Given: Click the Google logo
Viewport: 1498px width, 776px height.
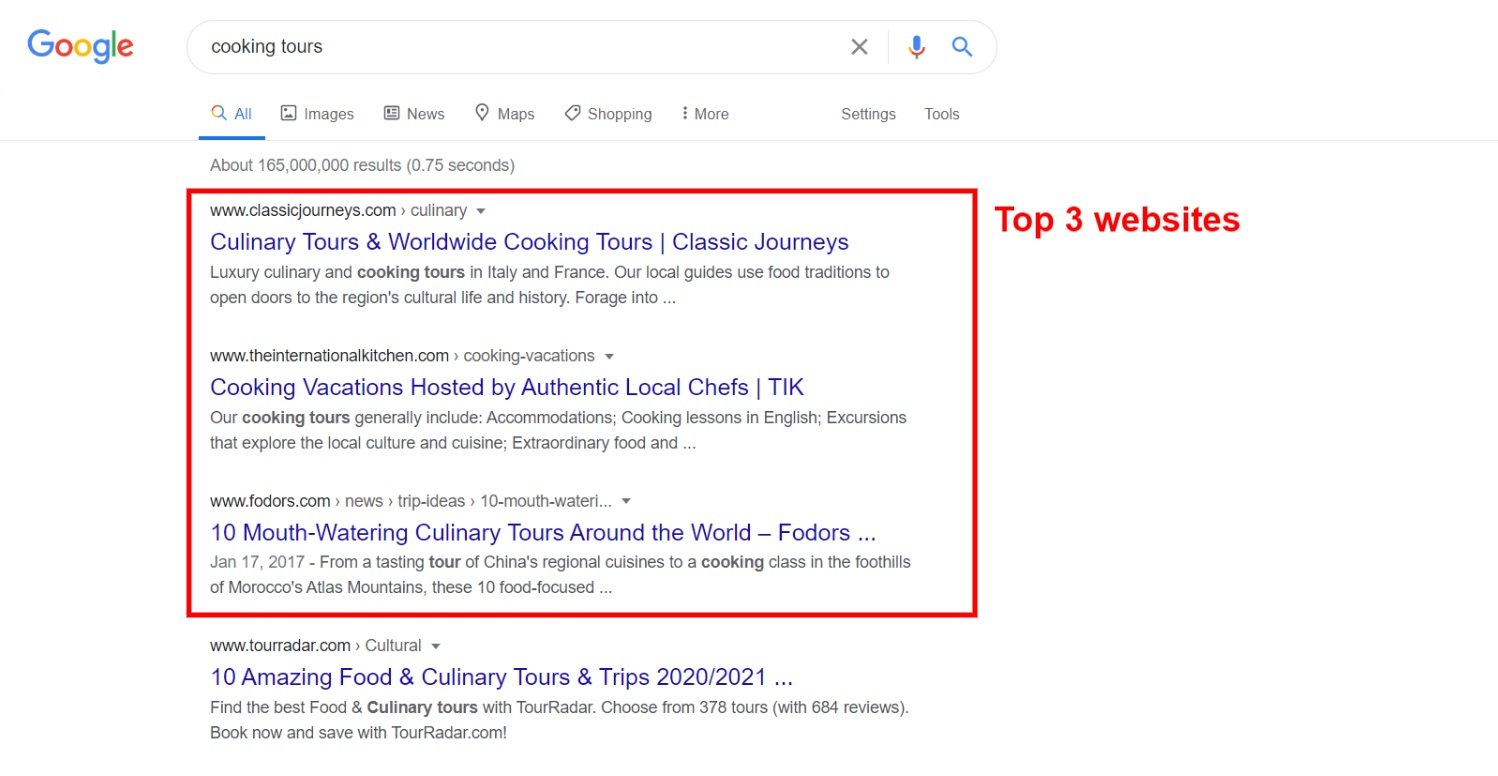Looking at the screenshot, I should click(80, 47).
